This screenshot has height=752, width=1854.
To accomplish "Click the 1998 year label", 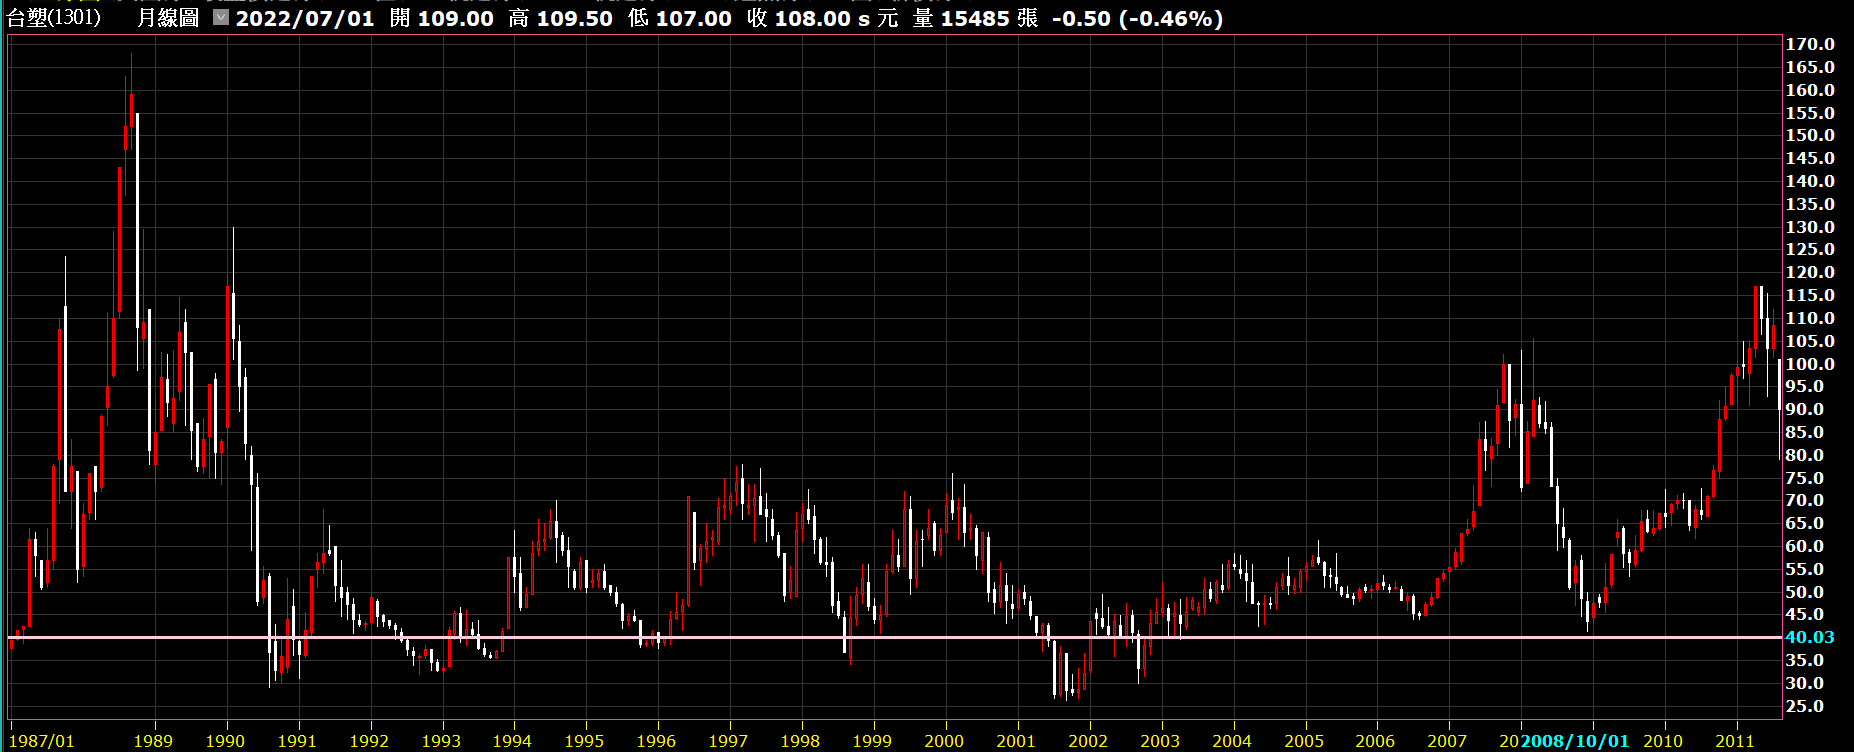I will [800, 741].
